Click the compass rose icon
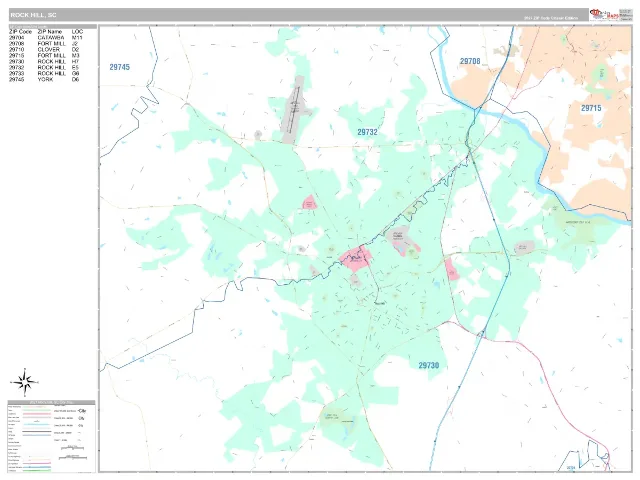This screenshot has height=480, width=640. [x=24, y=382]
